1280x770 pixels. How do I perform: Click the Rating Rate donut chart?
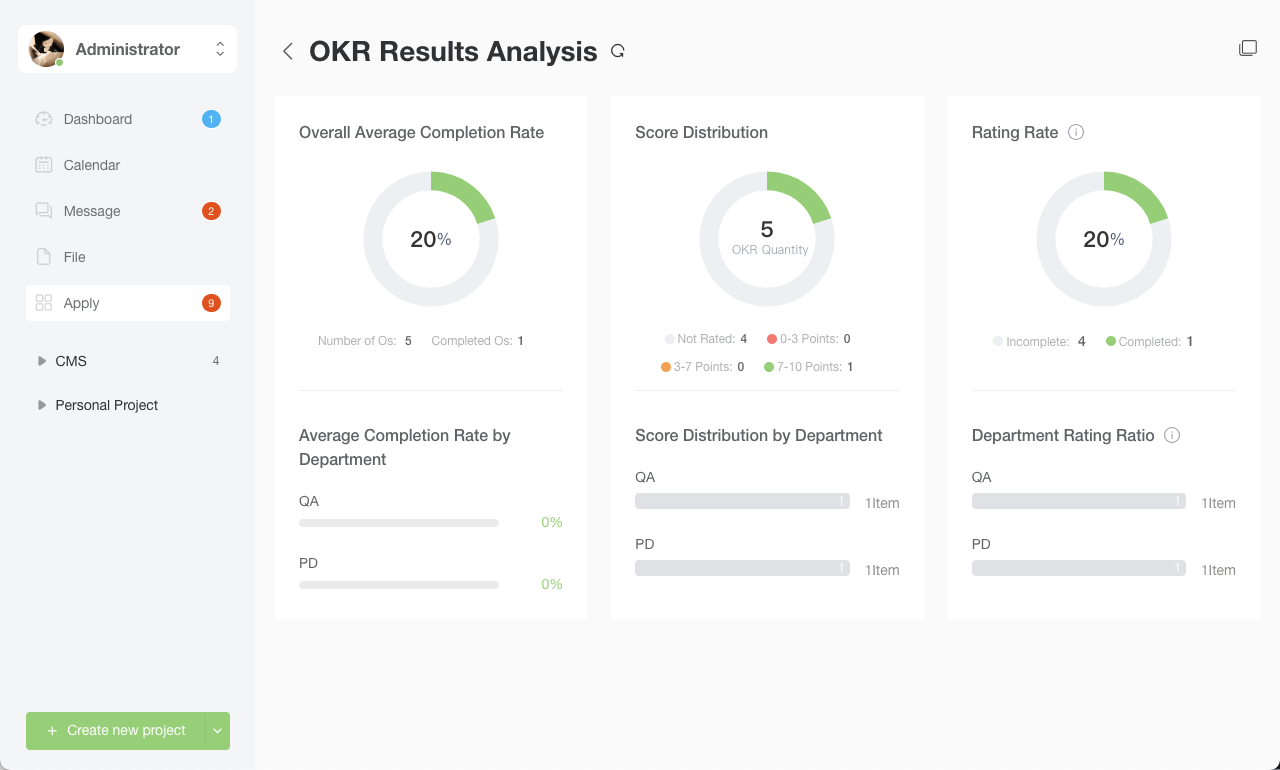point(1104,239)
